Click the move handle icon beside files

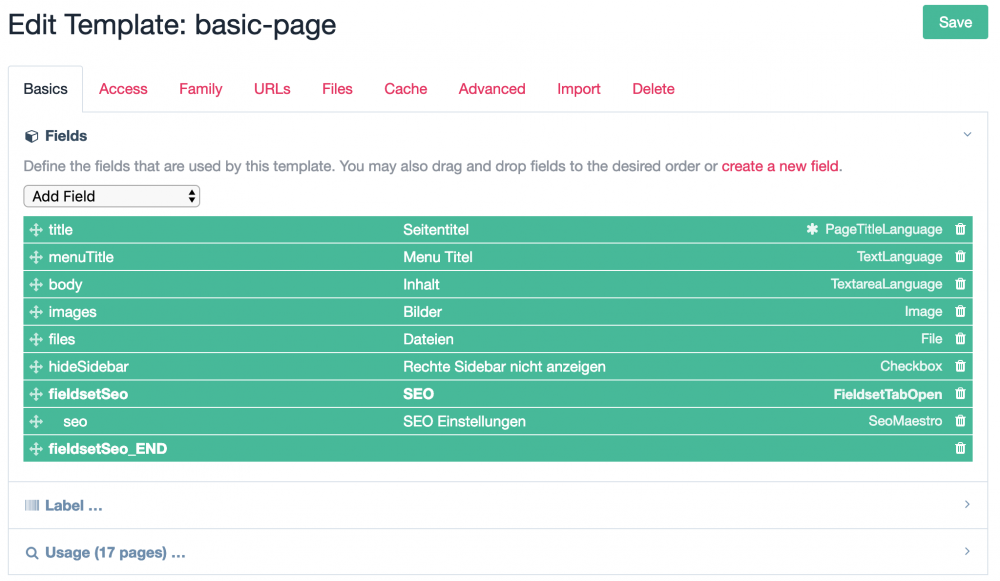click(x=37, y=340)
